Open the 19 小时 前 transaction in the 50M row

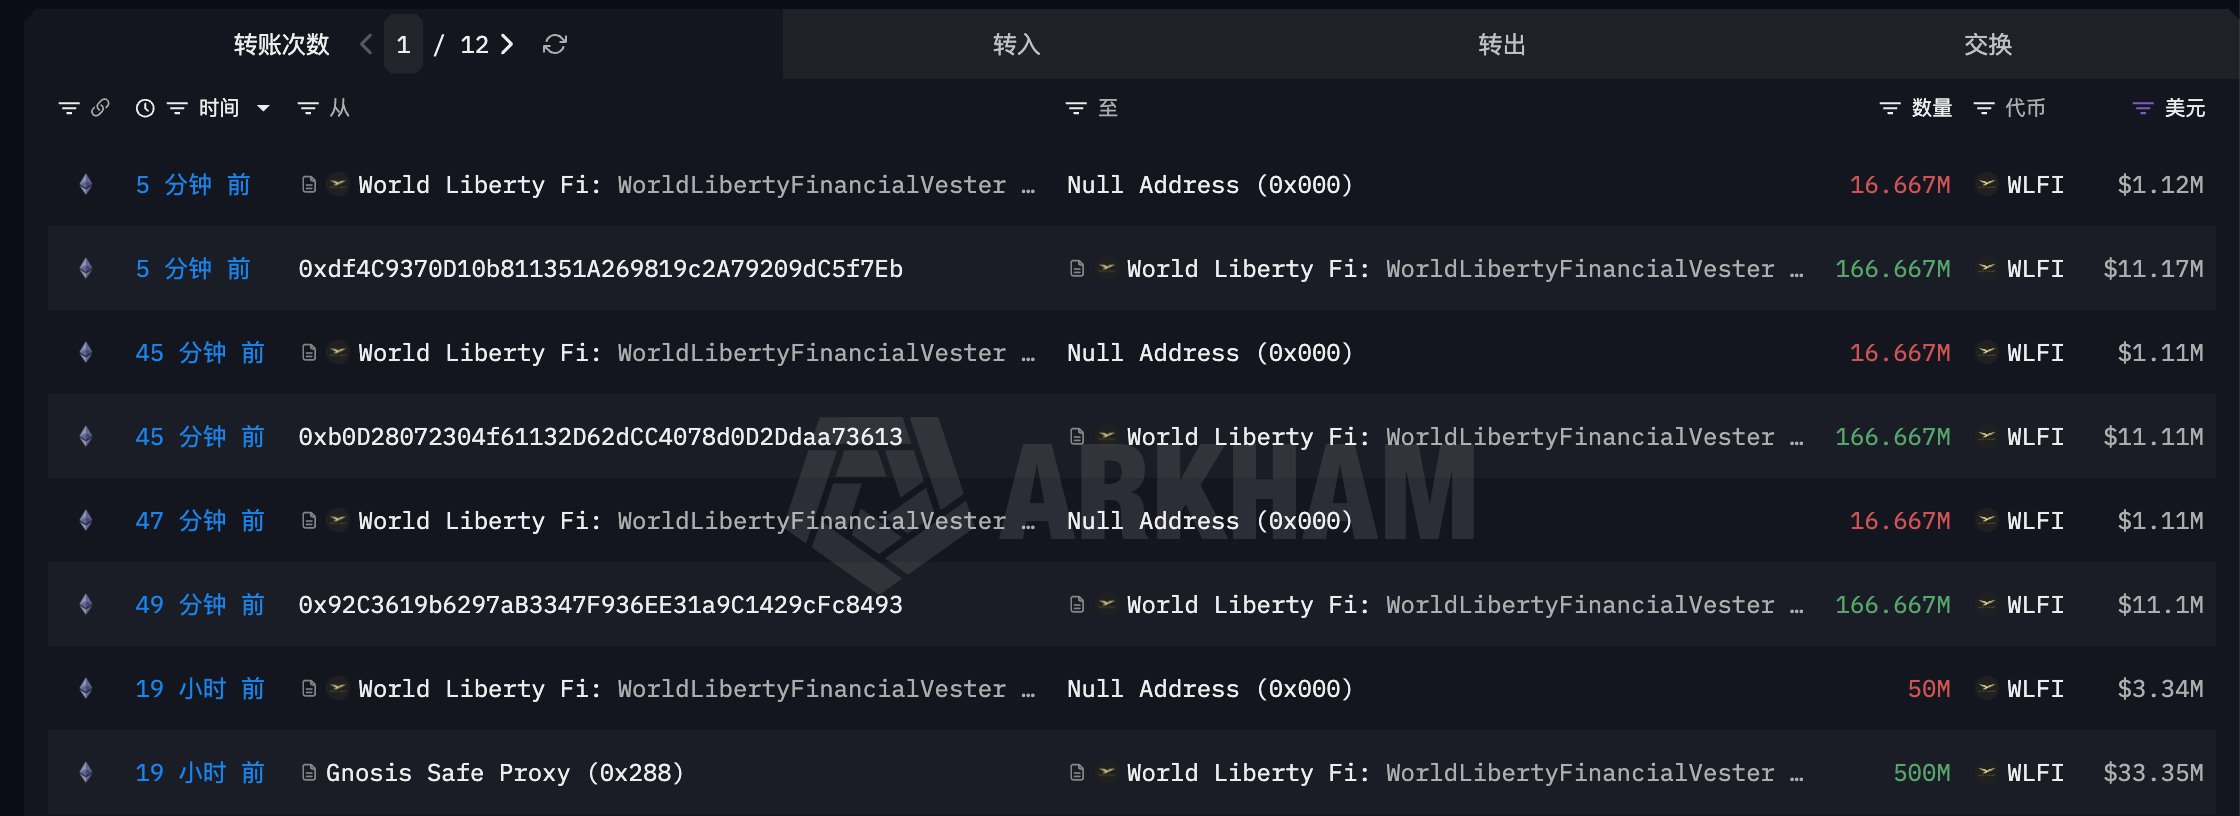click(x=200, y=688)
